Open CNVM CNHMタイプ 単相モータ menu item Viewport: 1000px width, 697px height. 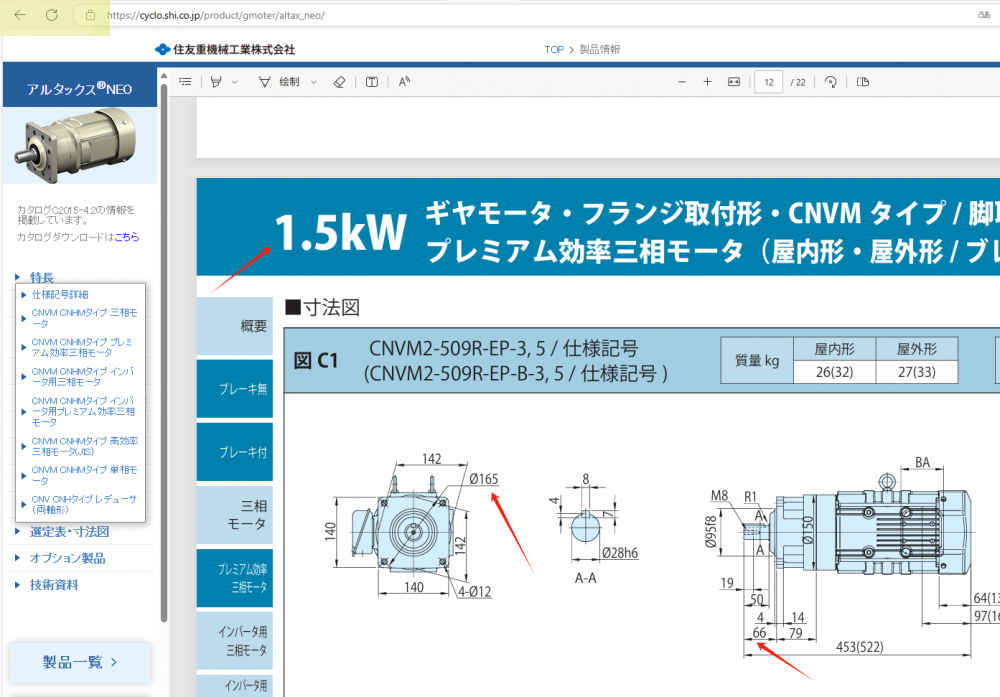[x=84, y=475]
